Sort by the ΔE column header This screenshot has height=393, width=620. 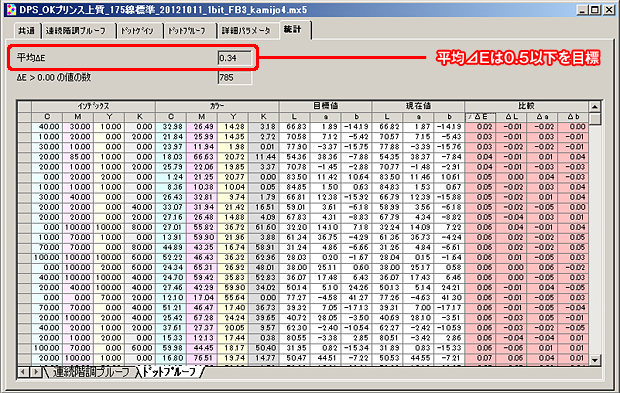coord(480,117)
